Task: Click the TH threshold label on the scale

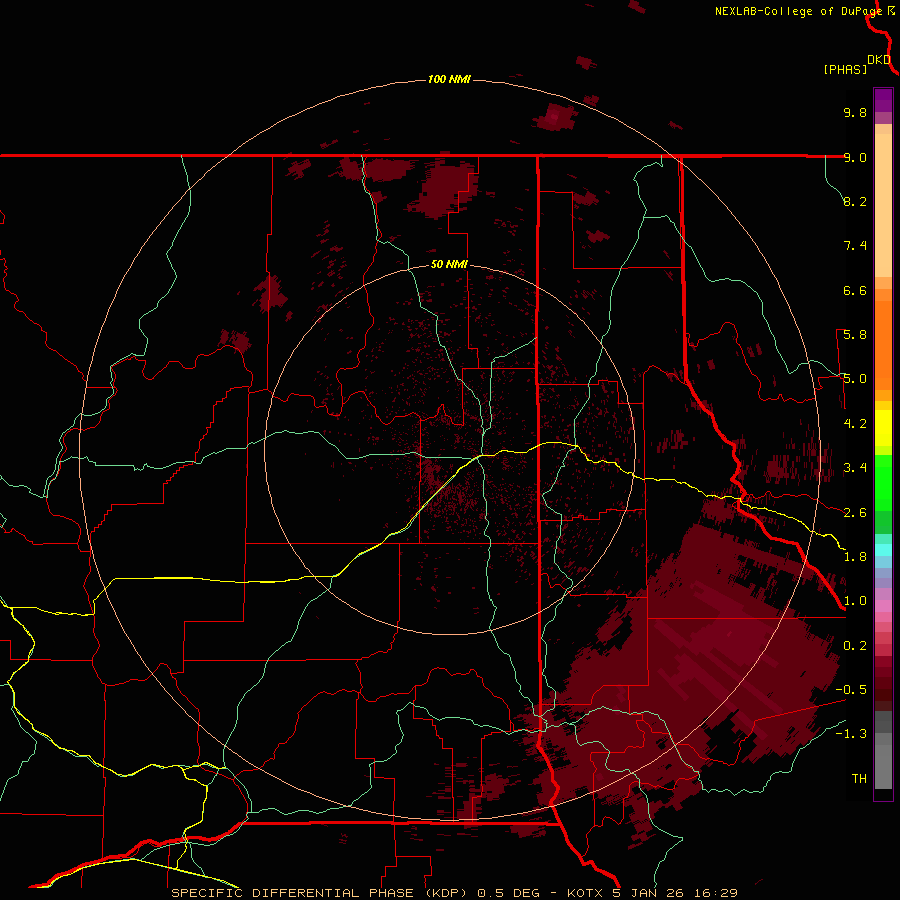Action: tap(859, 779)
